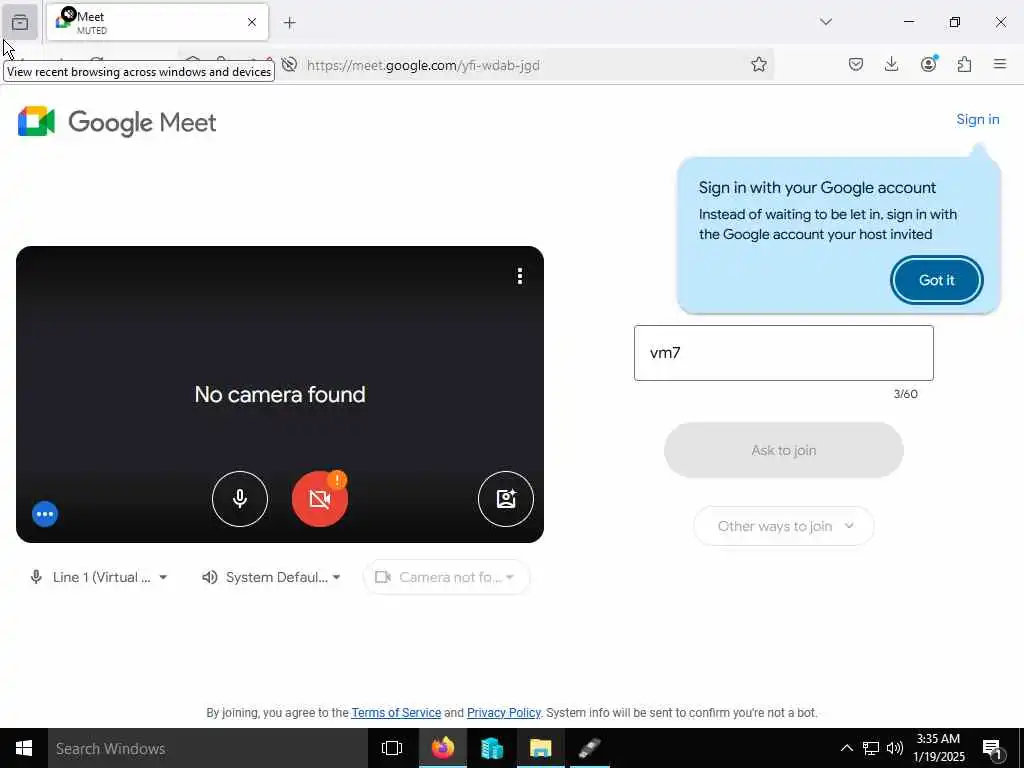Open a new browser tab

pos(290,23)
